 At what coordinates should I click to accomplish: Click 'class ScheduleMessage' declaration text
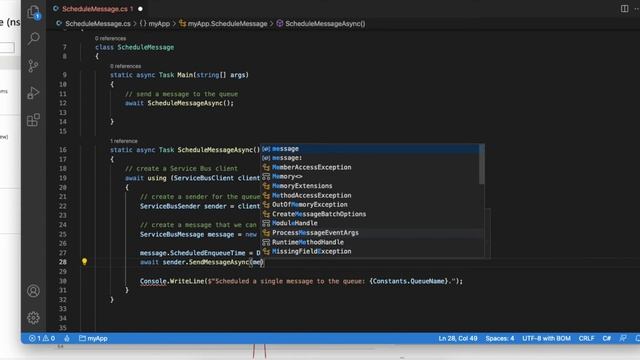click(x=135, y=47)
